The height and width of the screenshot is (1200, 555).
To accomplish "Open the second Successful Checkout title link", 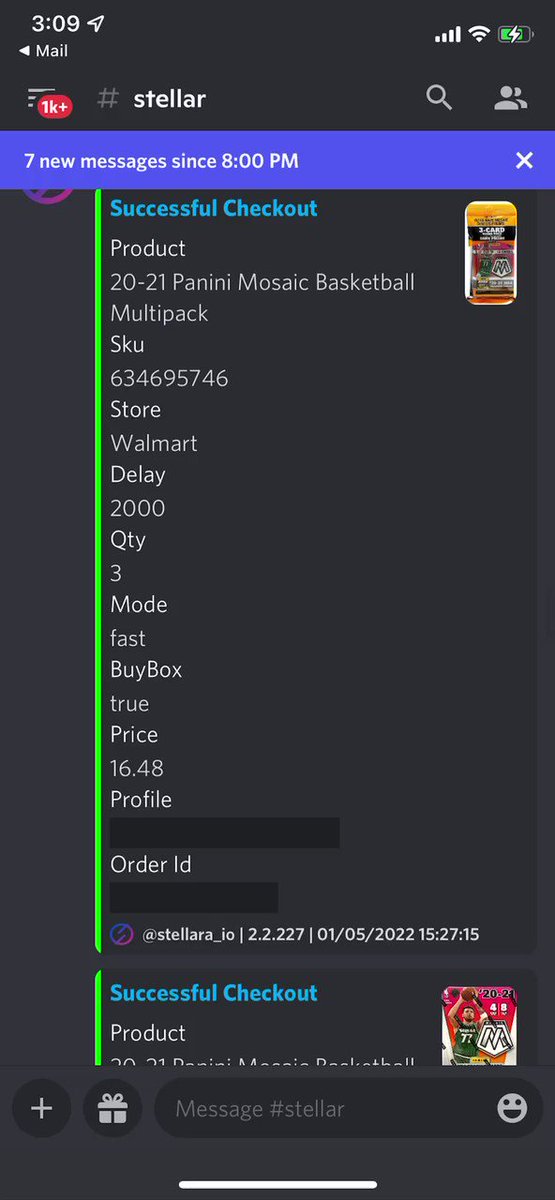I will click(x=213, y=993).
